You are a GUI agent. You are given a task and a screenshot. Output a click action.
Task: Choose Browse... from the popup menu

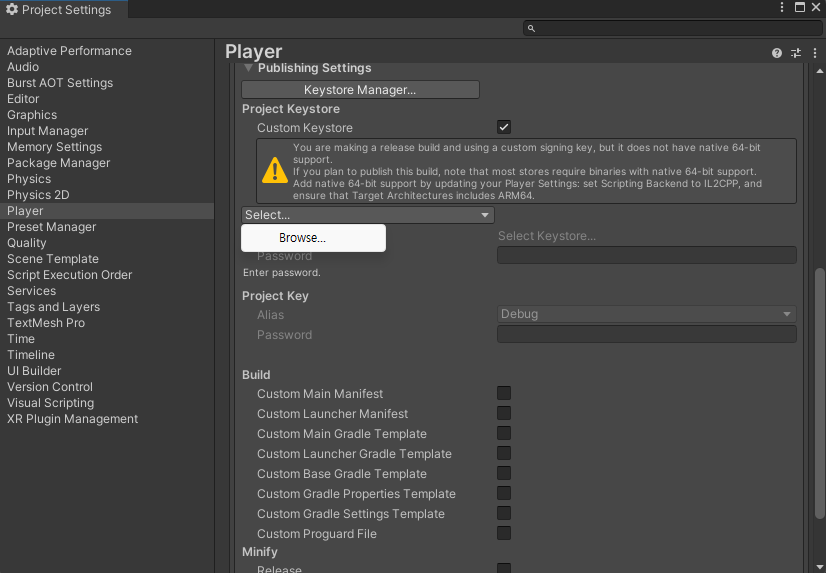coord(313,238)
